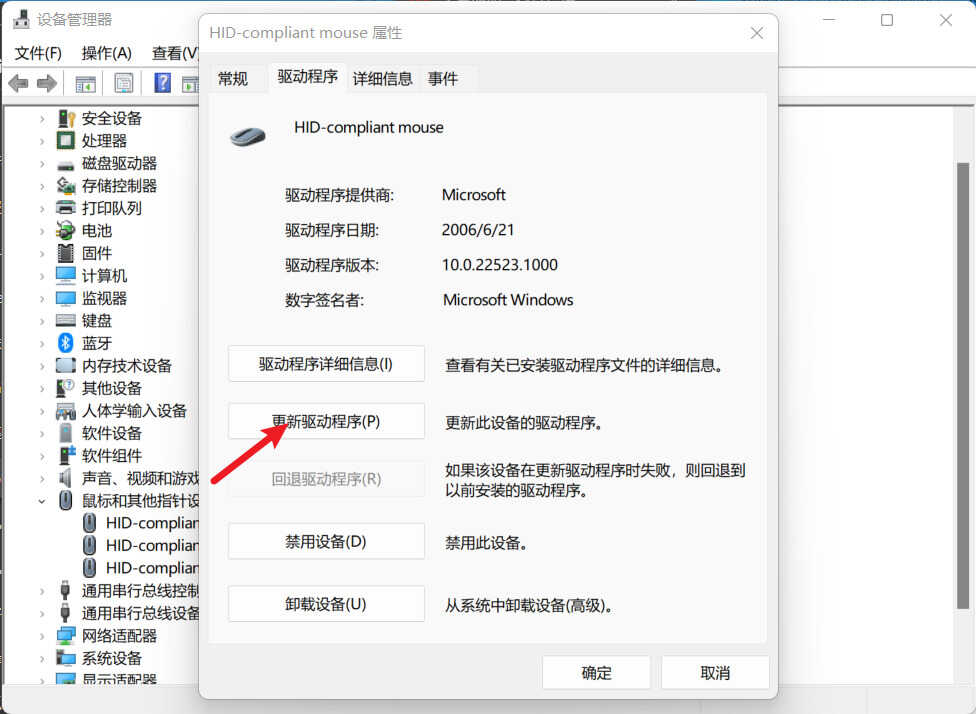Click the processor chip icon for 处理器

click(66, 141)
